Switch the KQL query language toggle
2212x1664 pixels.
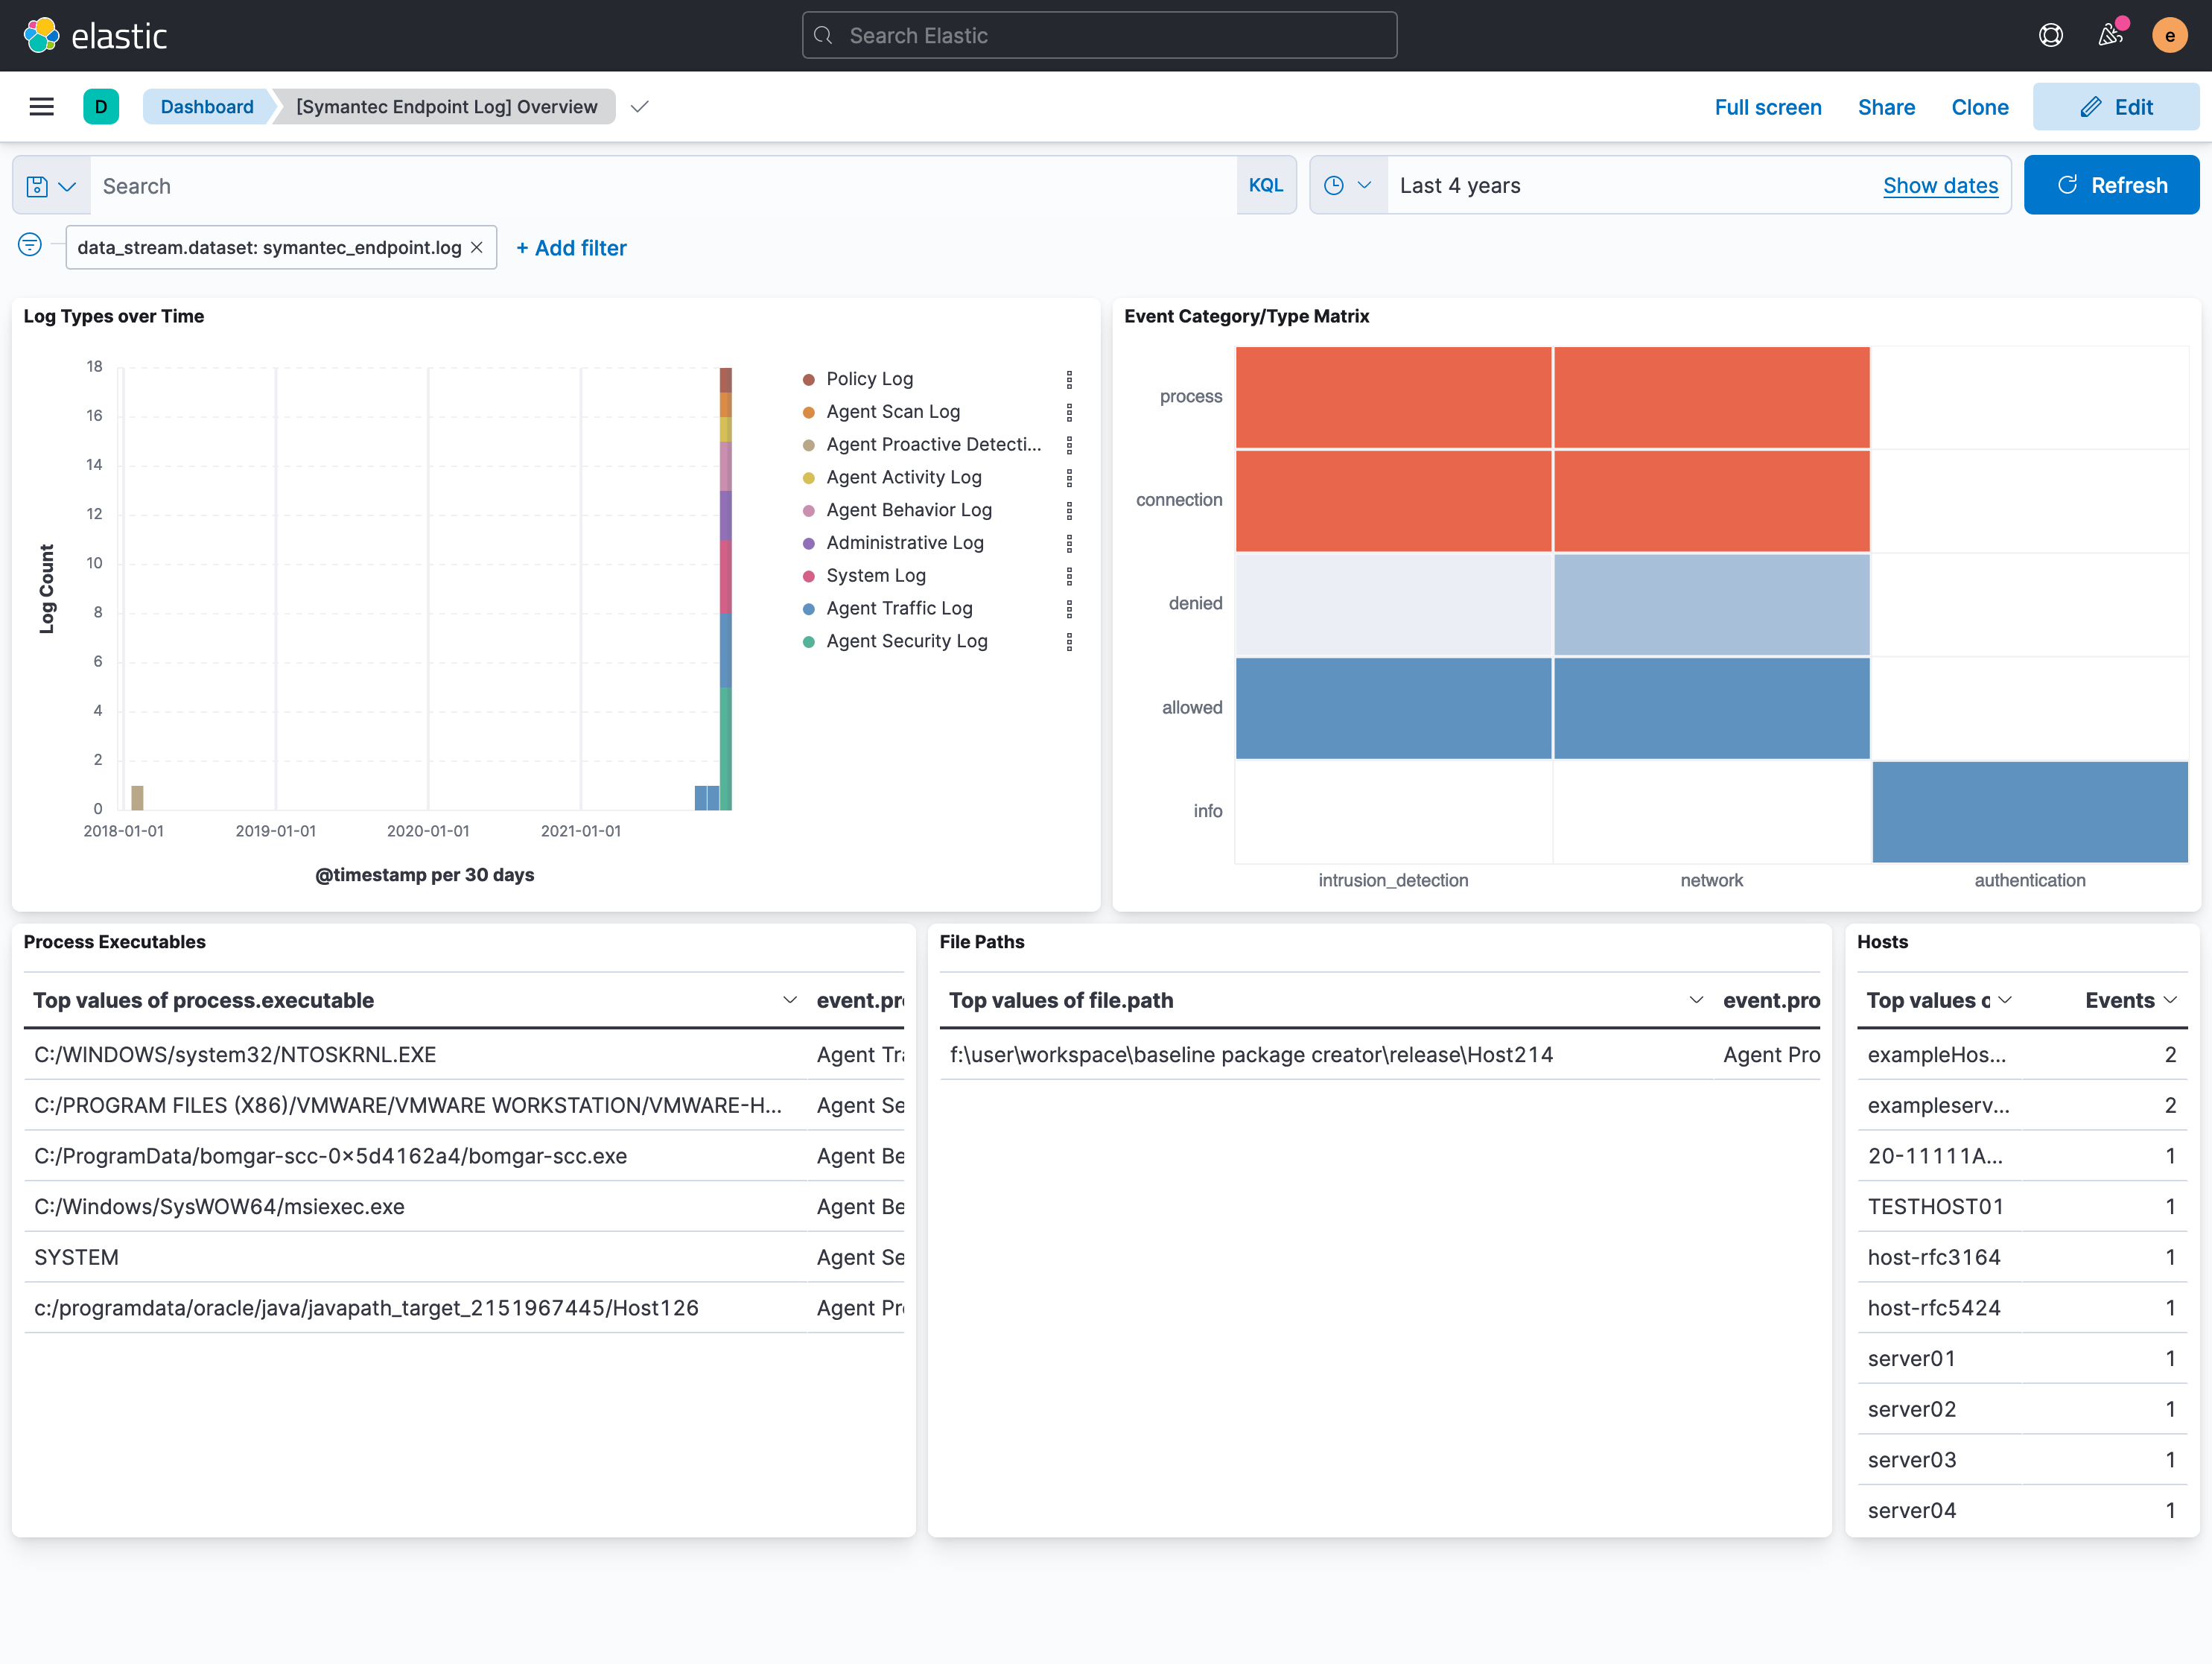tap(1265, 185)
